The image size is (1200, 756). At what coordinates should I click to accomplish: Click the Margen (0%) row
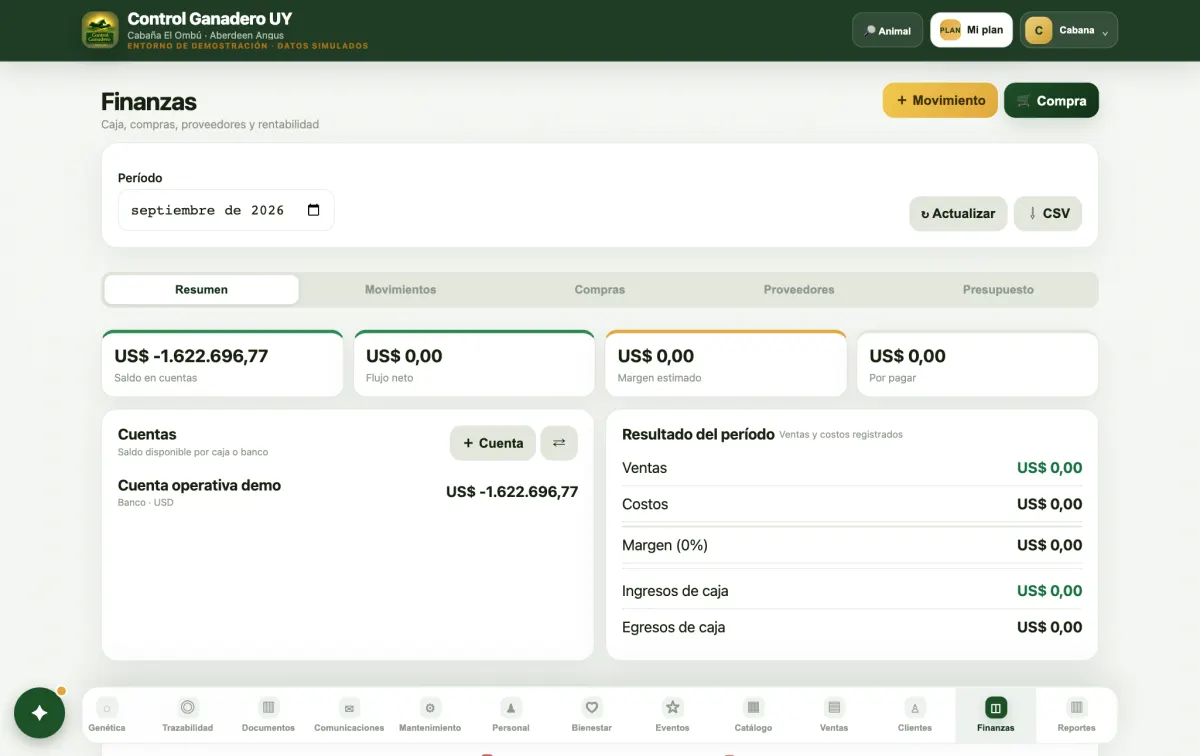click(x=852, y=545)
